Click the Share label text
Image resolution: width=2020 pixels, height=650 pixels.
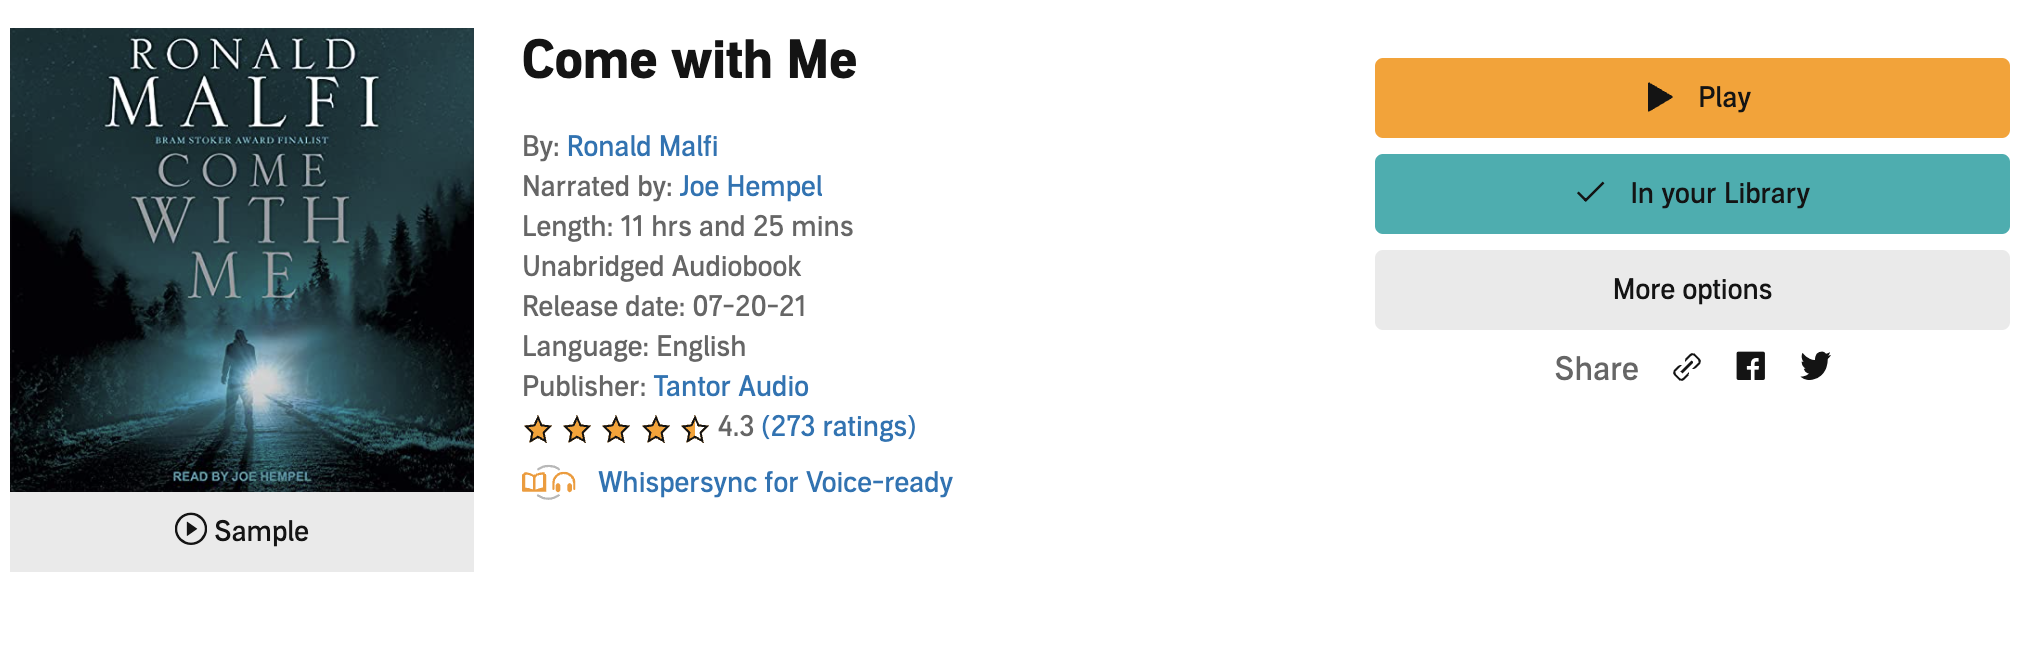pyautogui.click(x=1596, y=369)
